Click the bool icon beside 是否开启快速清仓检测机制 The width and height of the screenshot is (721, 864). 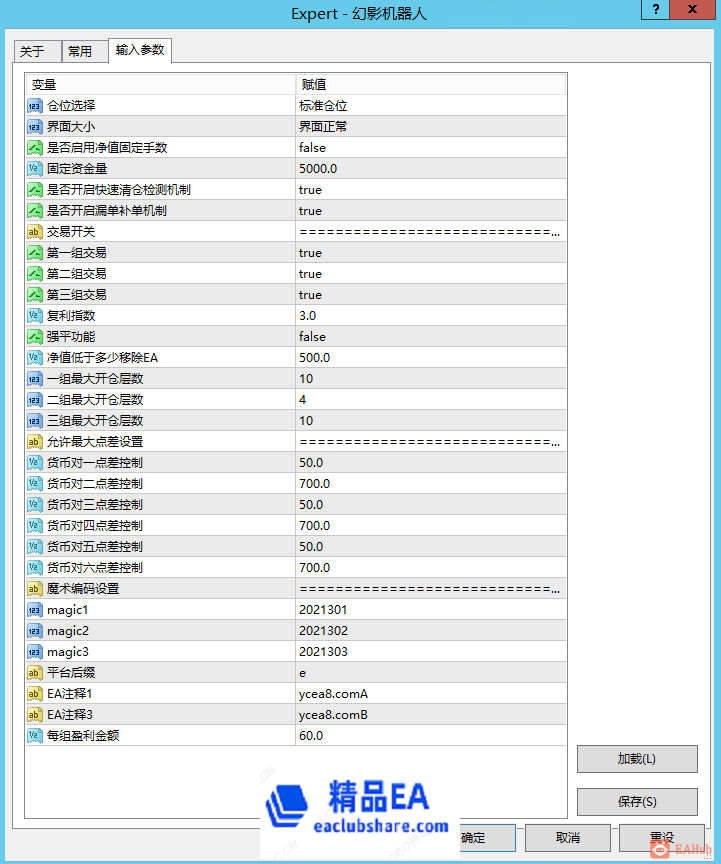34,190
